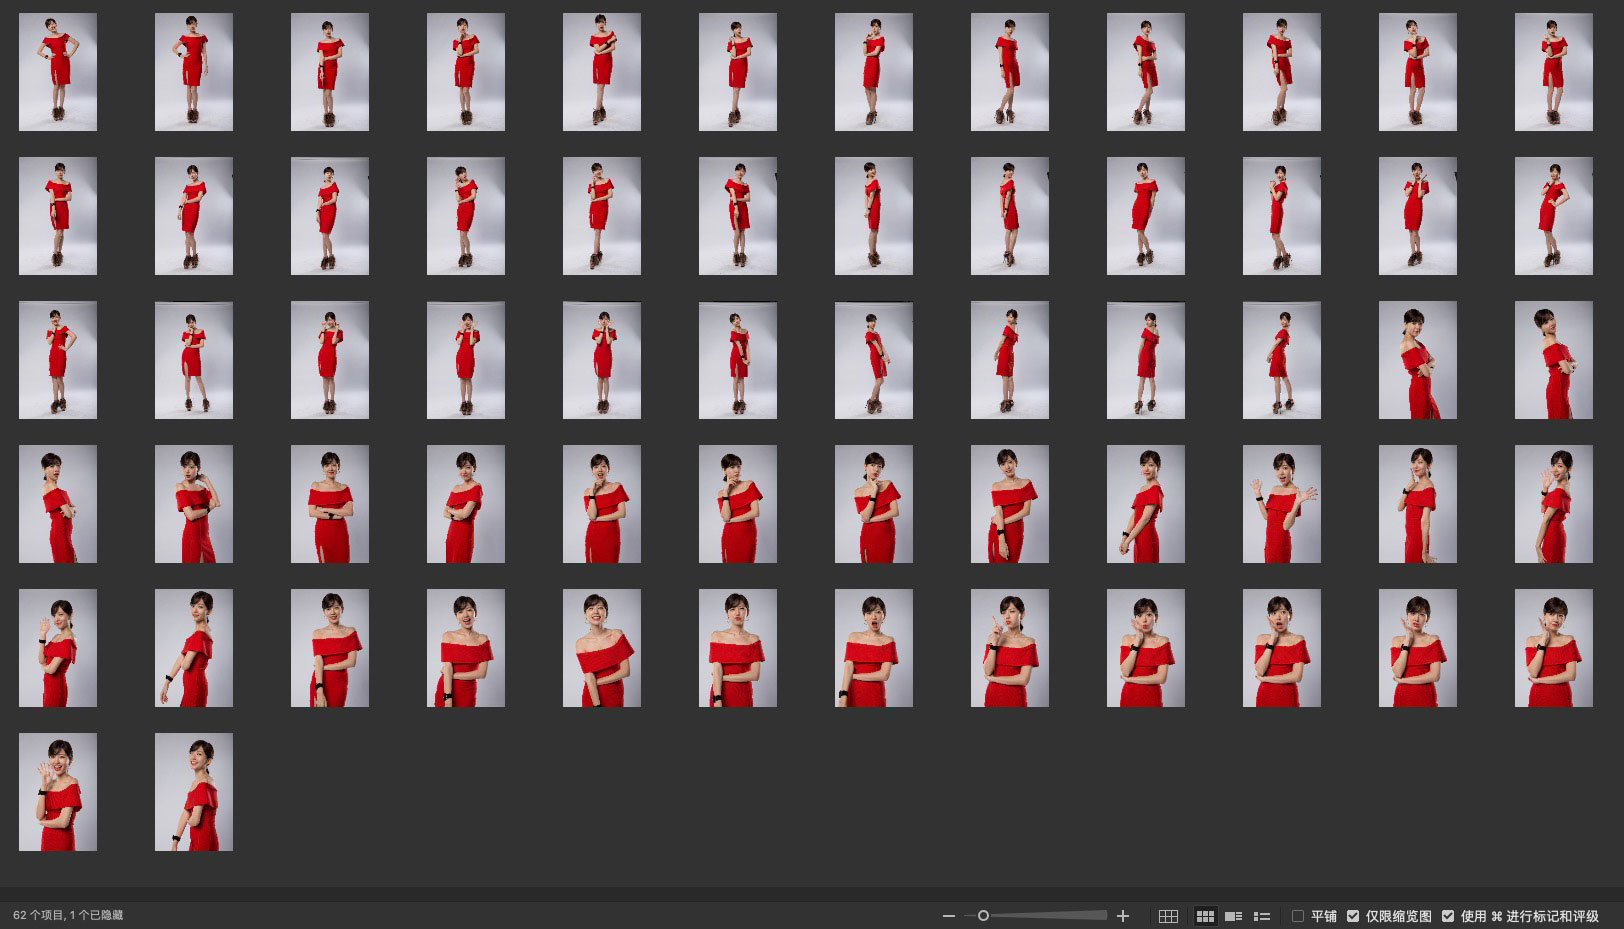1624x929 pixels.
Task: Switch to details view
Action: (x=1234, y=916)
